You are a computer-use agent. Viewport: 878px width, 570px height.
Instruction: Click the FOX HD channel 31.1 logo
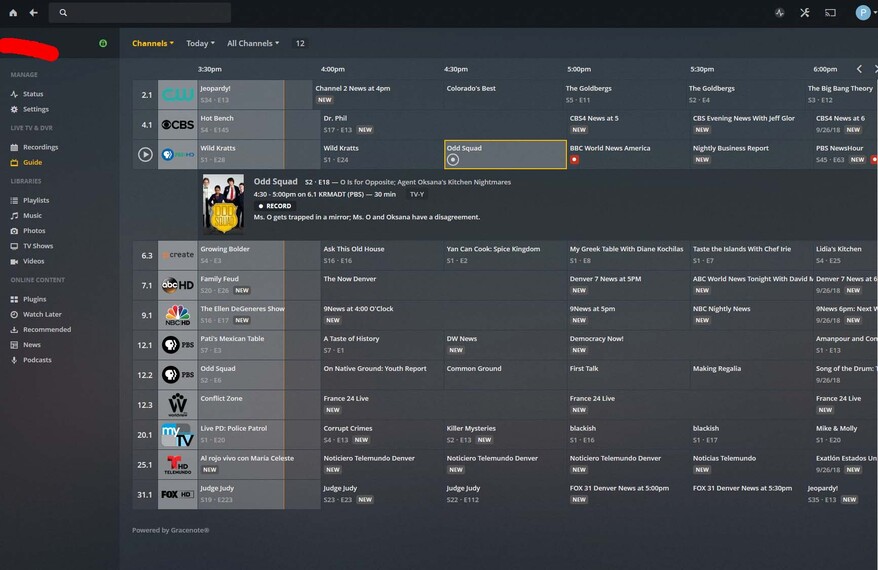178,494
